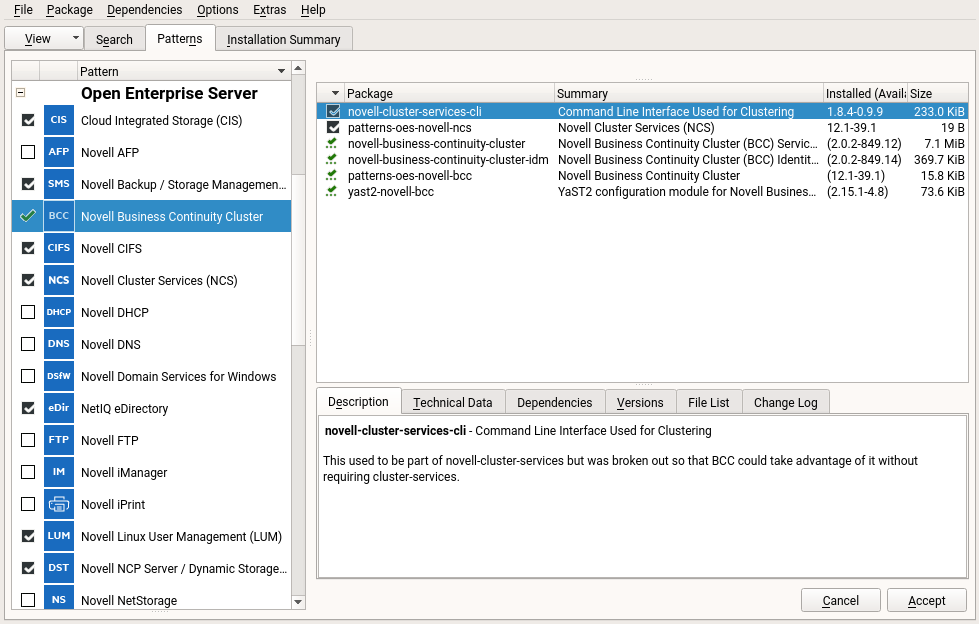Click the AFP pattern icon
Image resolution: width=979 pixels, height=624 pixels.
point(59,153)
